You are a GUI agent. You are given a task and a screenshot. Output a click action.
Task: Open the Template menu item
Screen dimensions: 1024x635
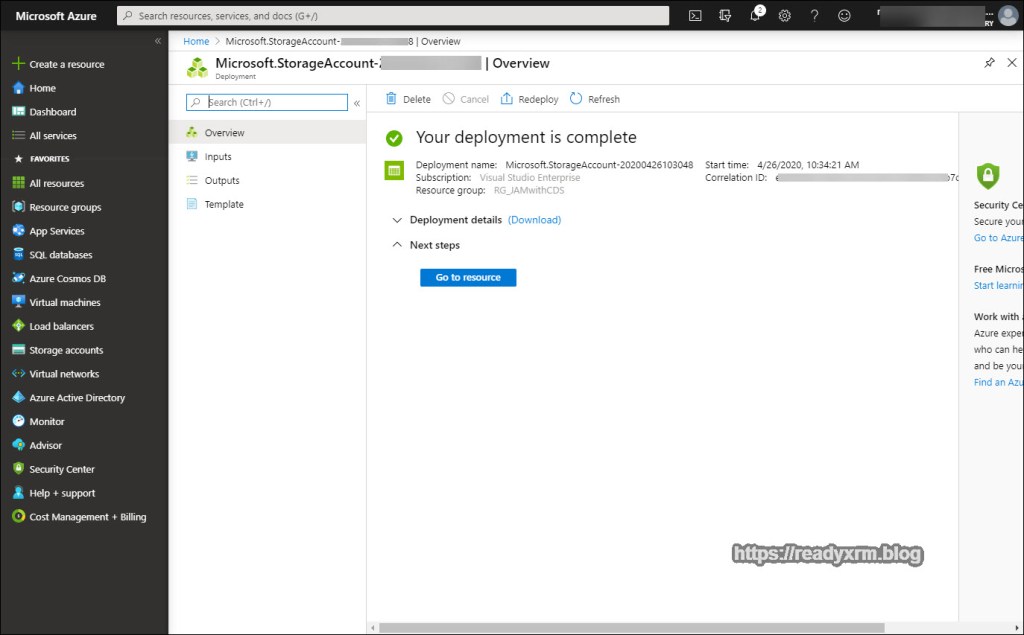click(223, 205)
